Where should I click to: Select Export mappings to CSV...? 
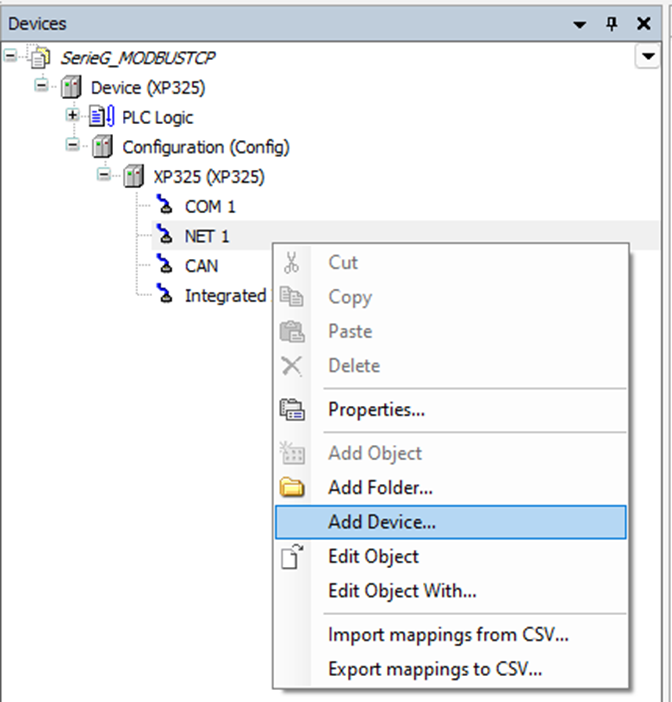click(434, 670)
